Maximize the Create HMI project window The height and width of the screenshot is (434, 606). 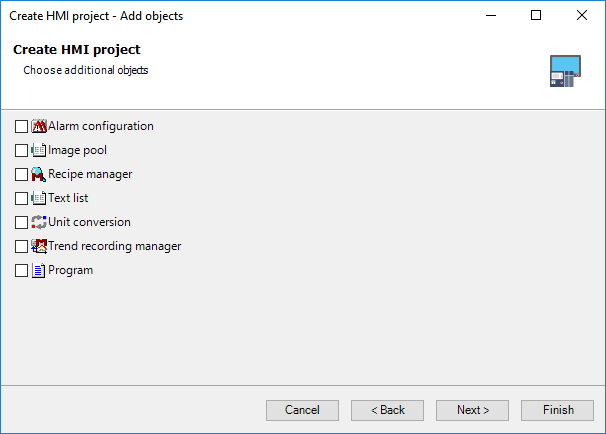coord(536,15)
